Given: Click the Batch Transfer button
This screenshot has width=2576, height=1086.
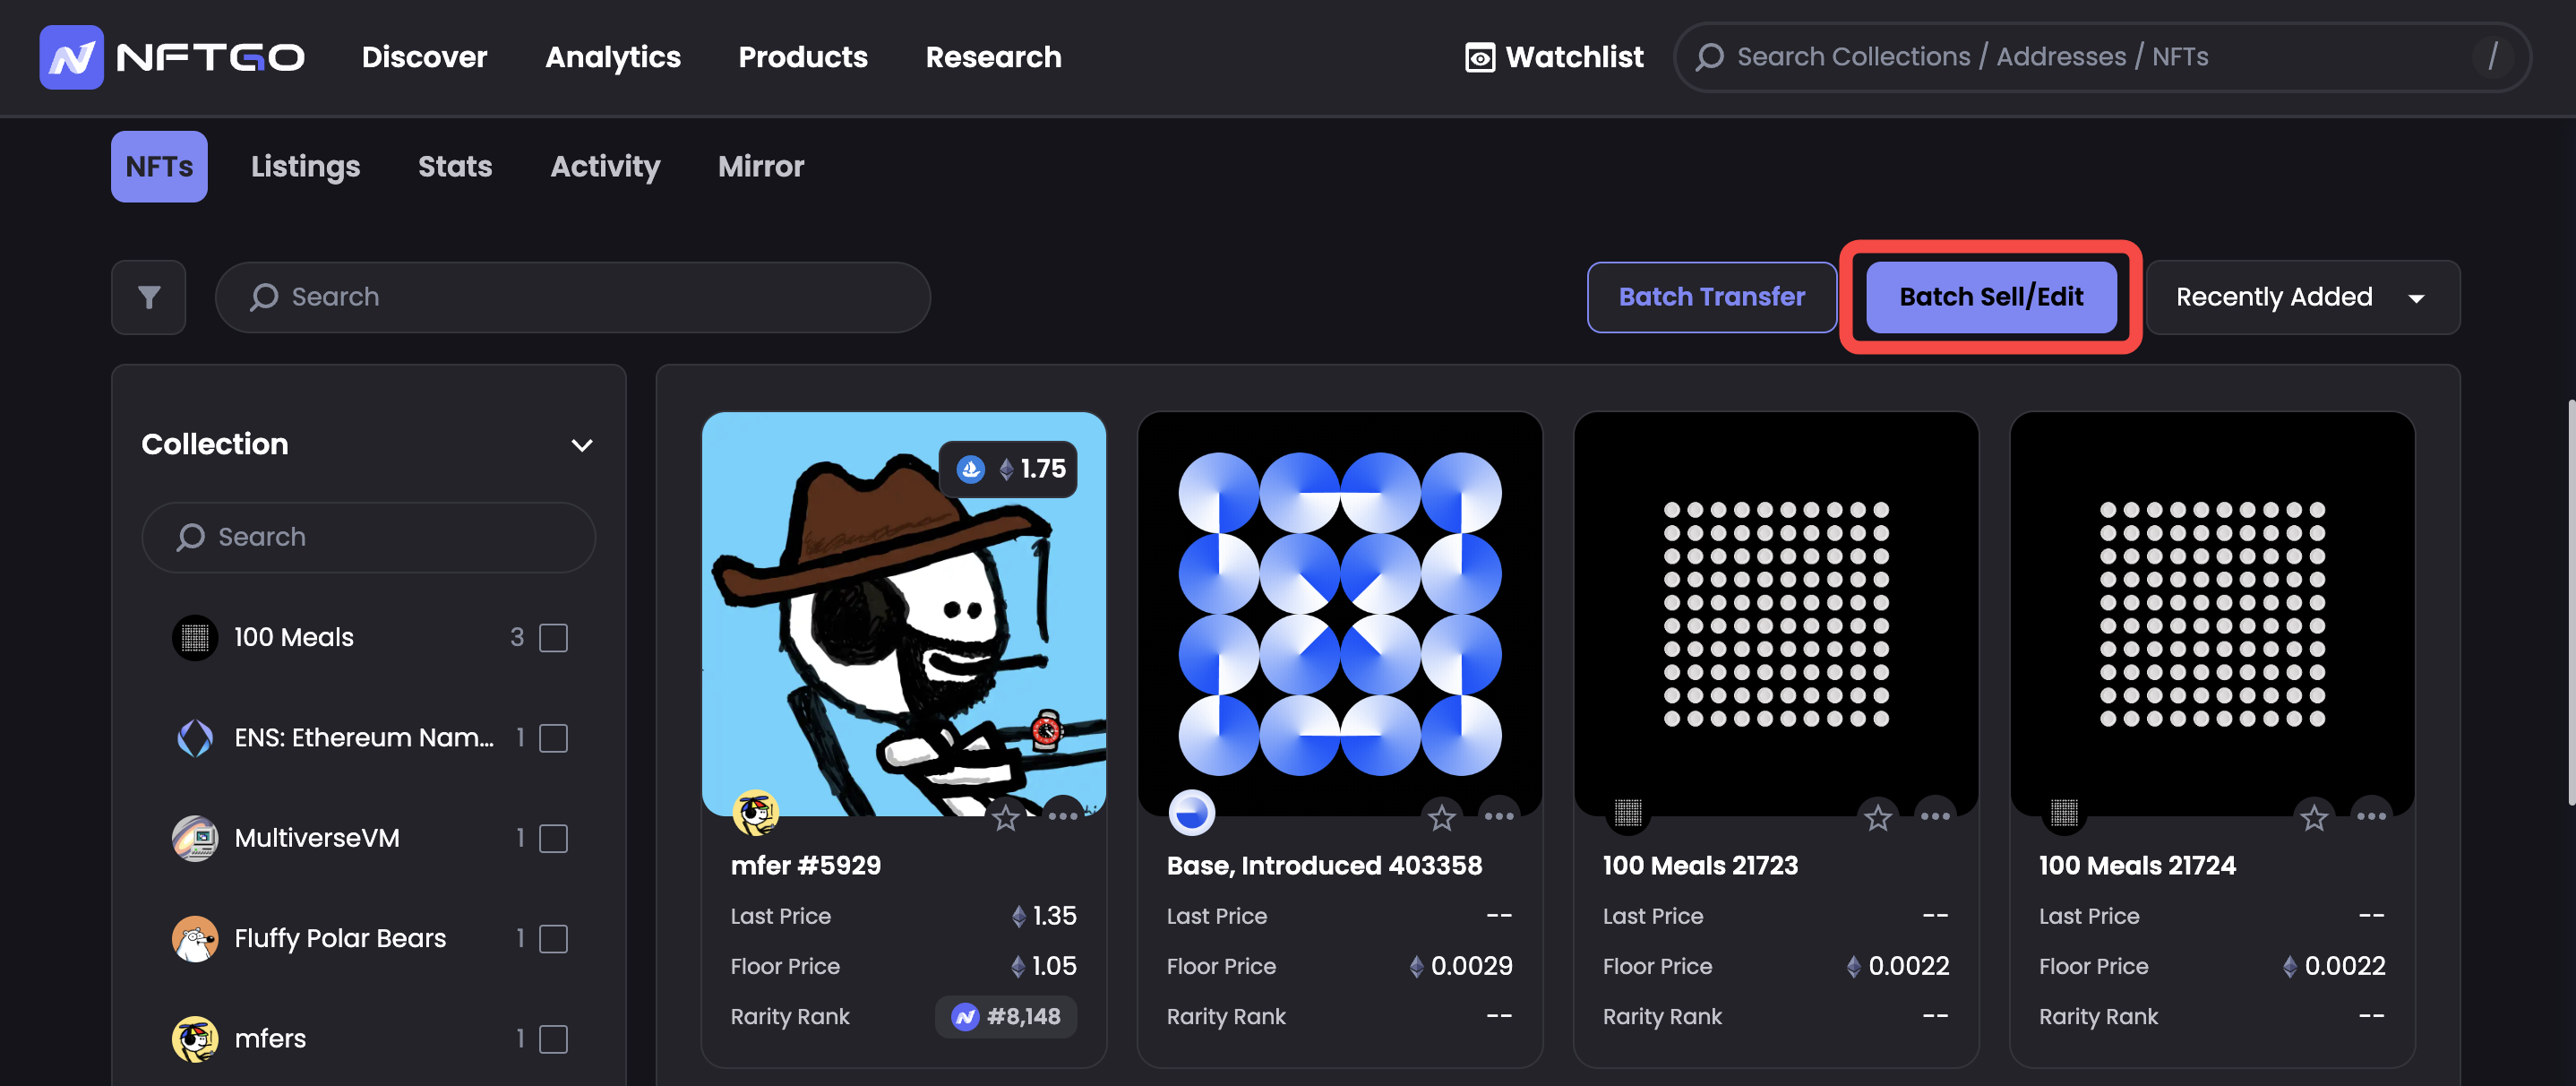Looking at the screenshot, I should [1710, 297].
